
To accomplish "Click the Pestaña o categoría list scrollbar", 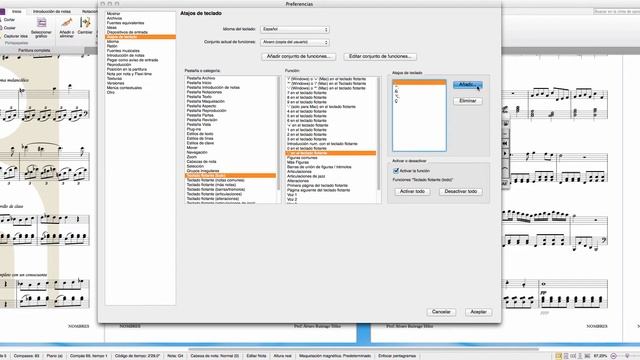I will pos(279,134).
